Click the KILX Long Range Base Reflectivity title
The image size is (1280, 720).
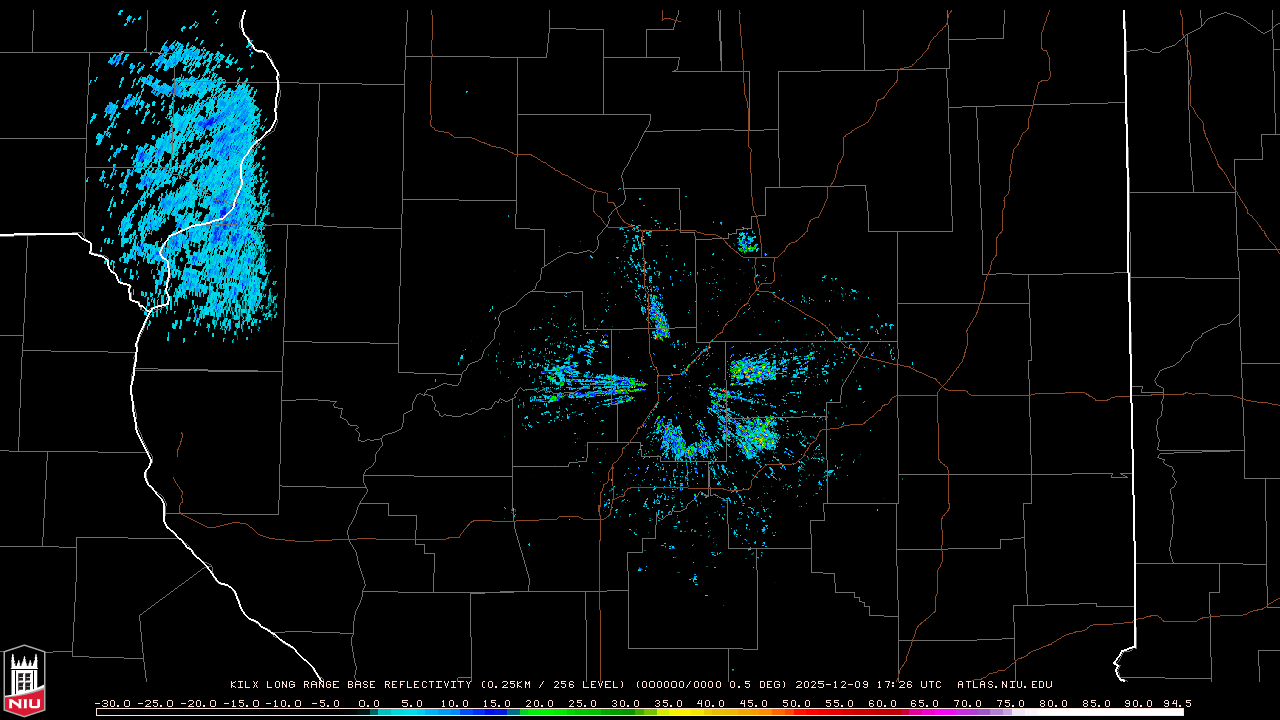pos(350,685)
